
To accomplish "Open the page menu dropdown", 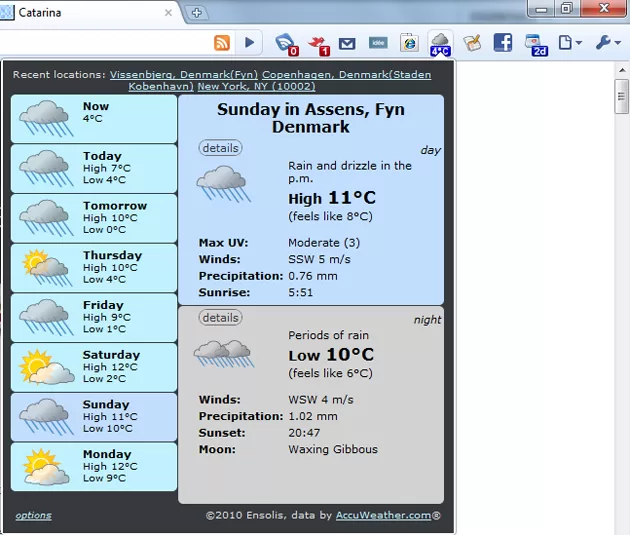I will (569, 43).
